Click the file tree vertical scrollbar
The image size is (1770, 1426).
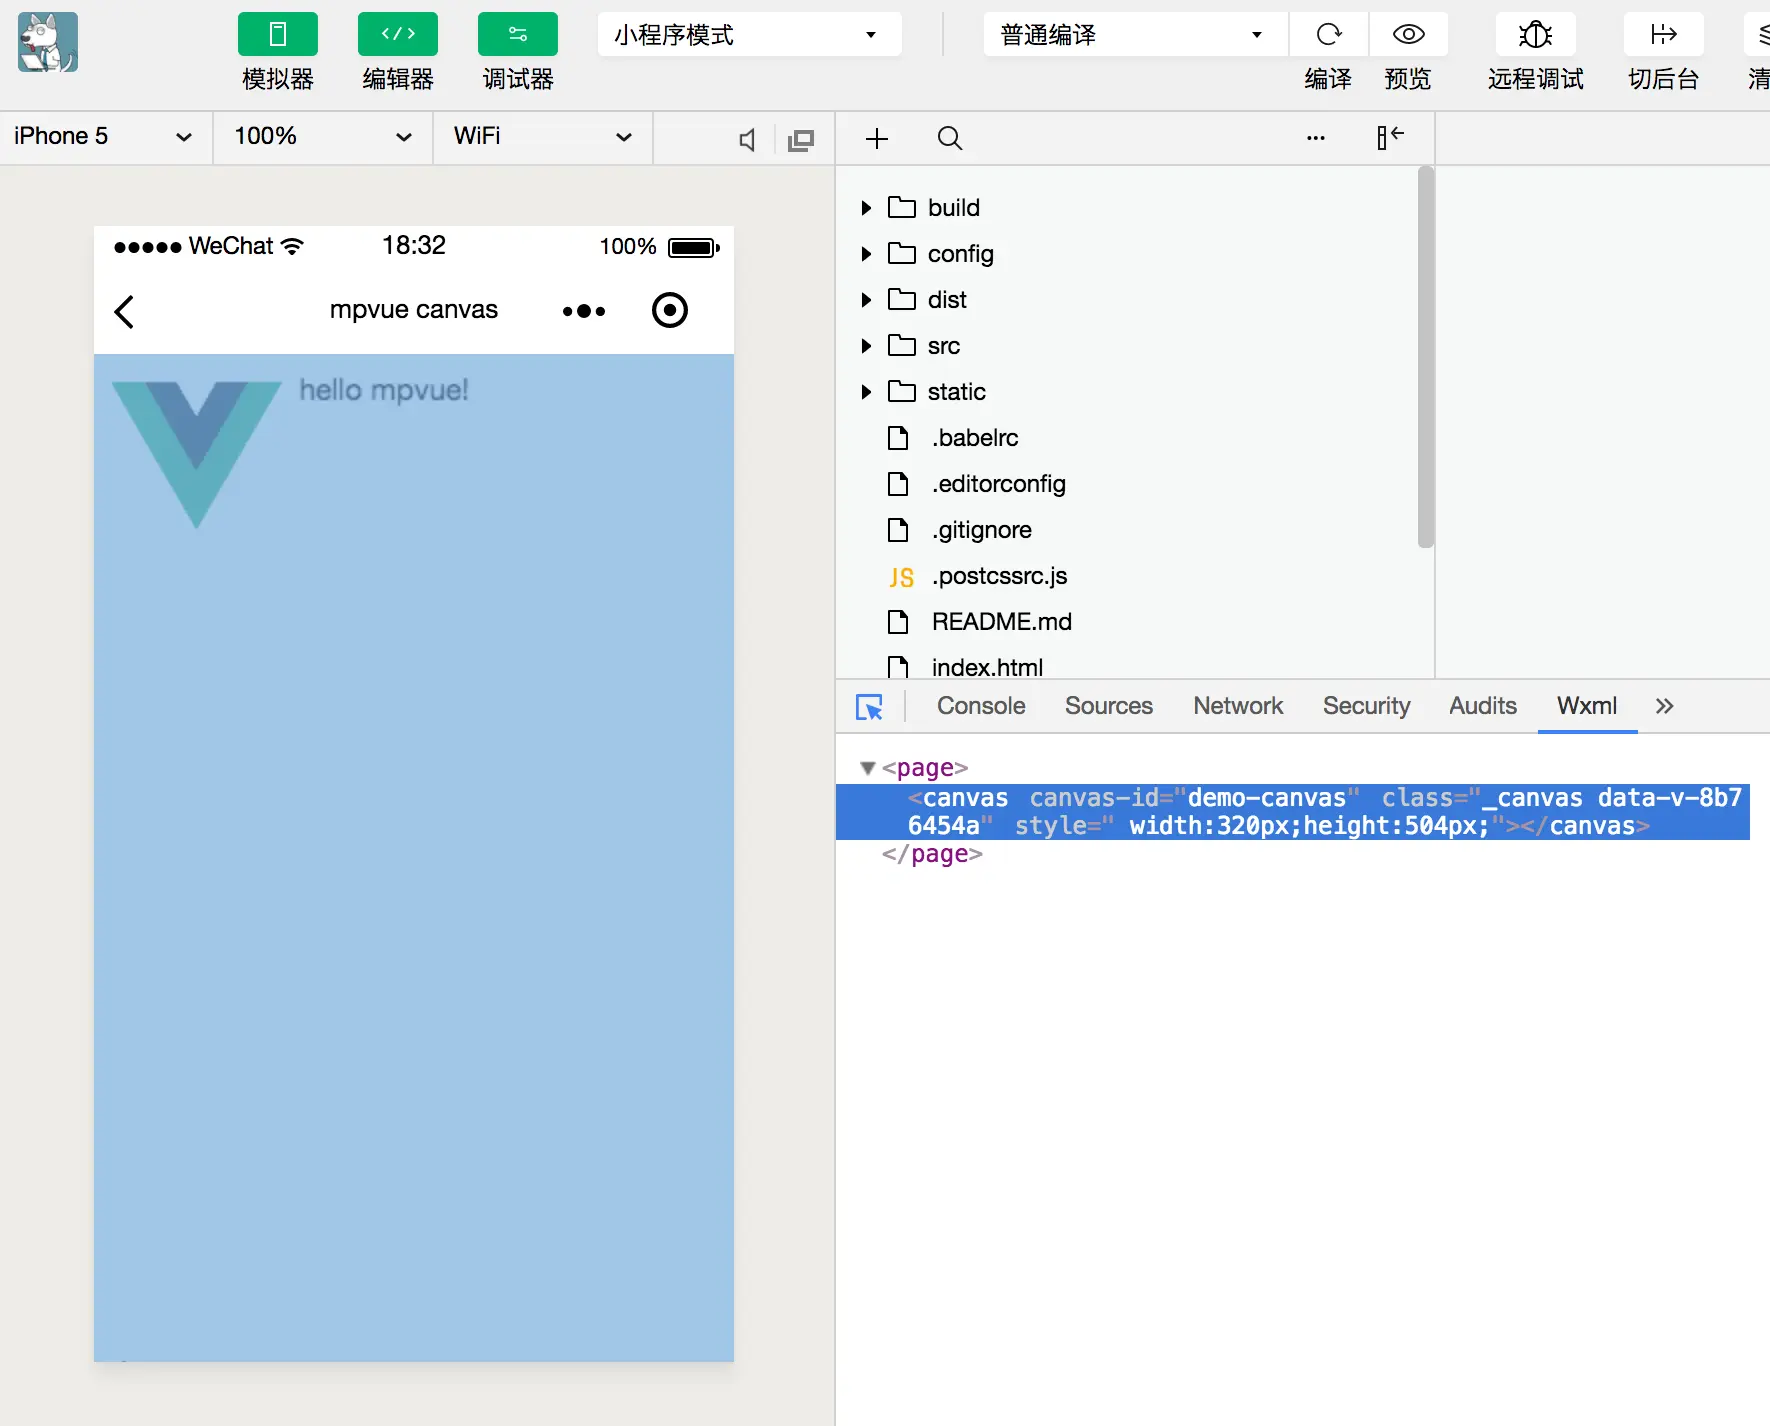[1426, 358]
